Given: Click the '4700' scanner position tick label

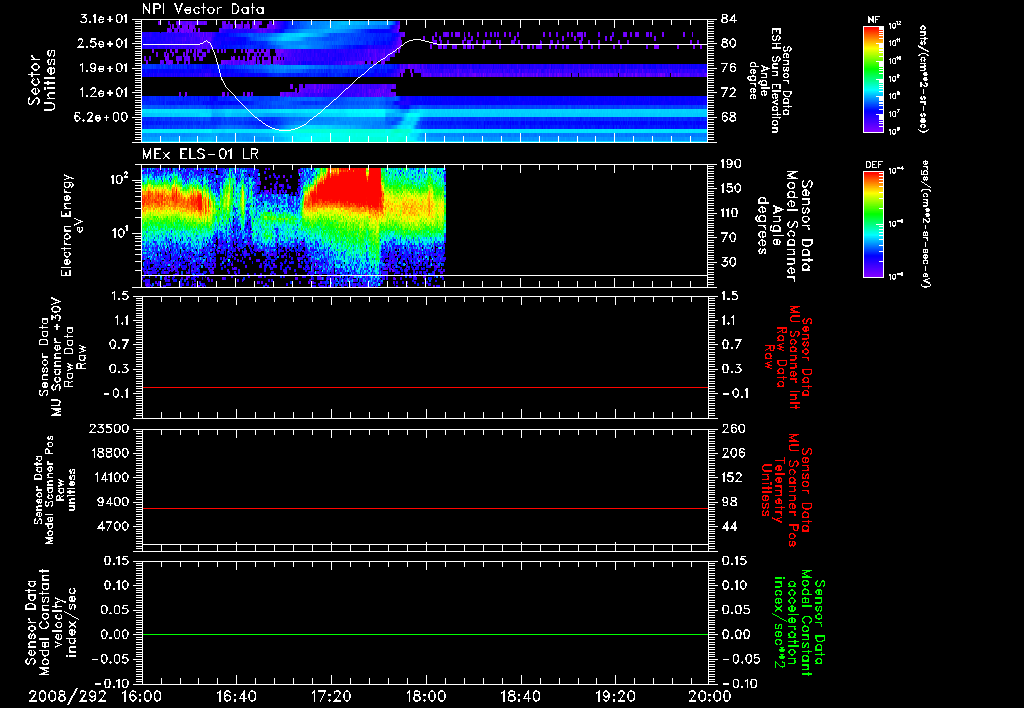Looking at the screenshot, I should pyautogui.click(x=112, y=526).
